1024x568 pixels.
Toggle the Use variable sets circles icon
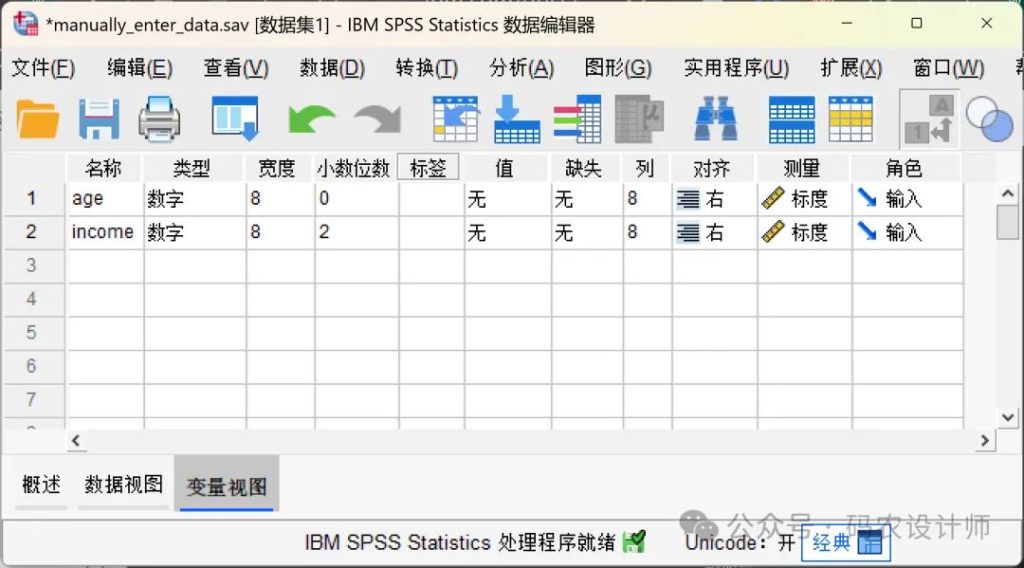click(989, 120)
